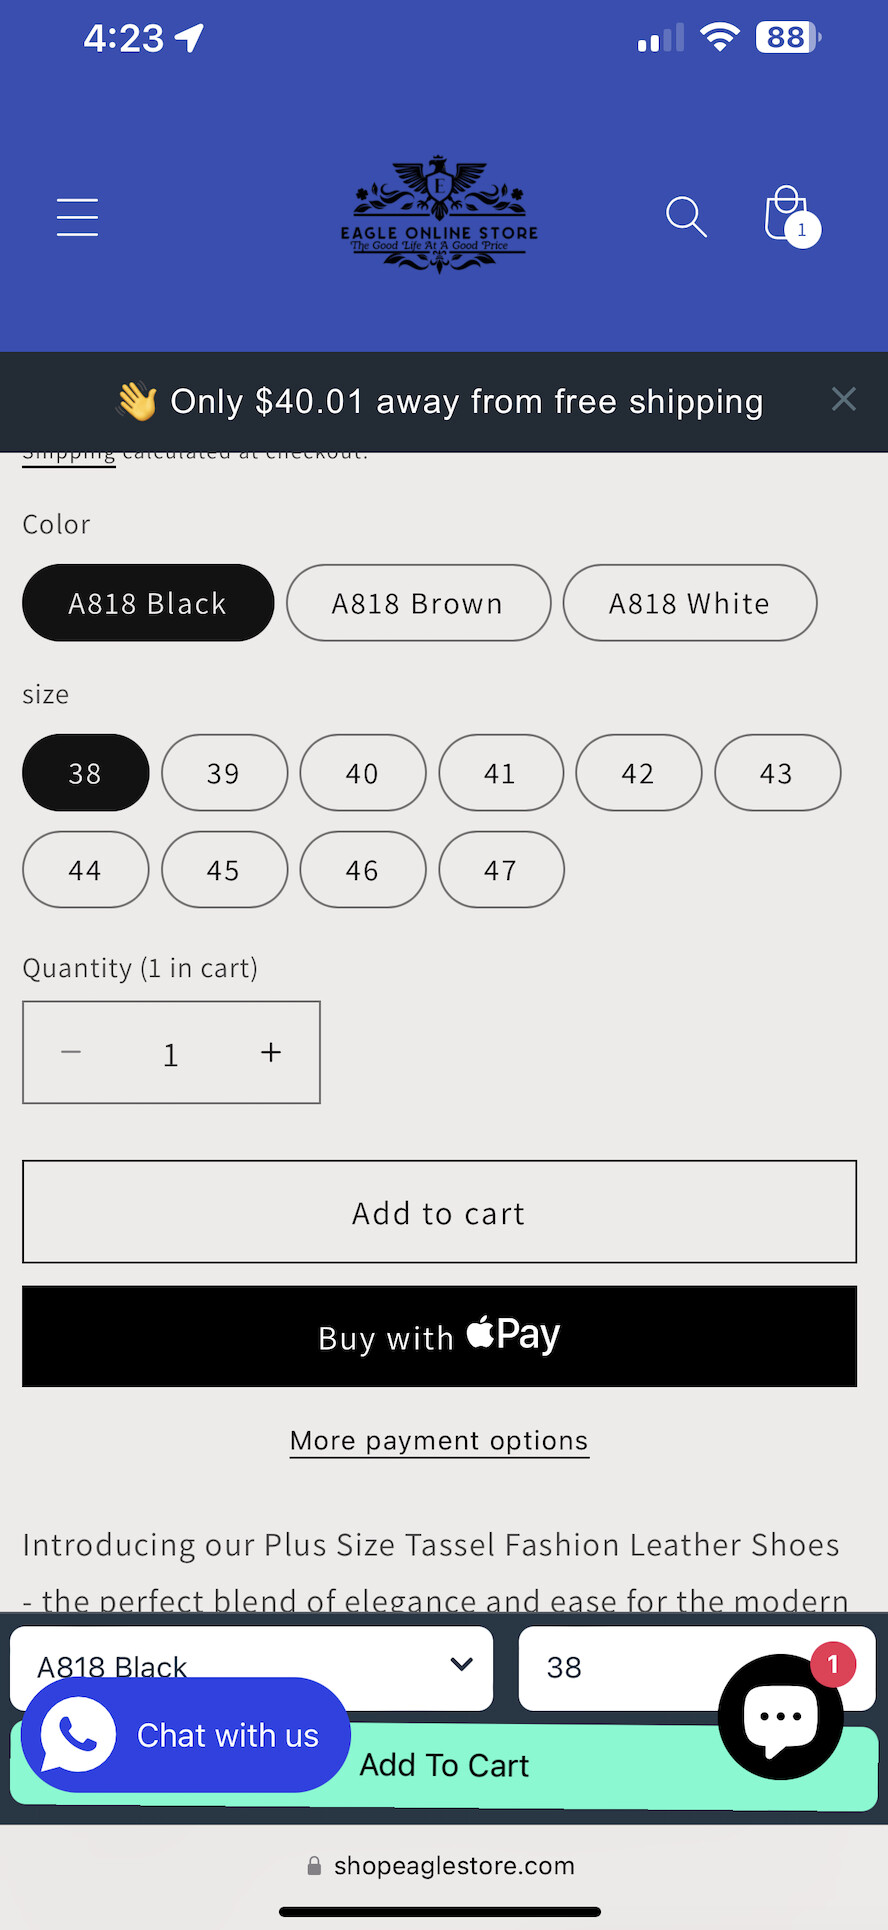Click the Eagle Online Store logo
The height and width of the screenshot is (1930, 888).
(439, 215)
